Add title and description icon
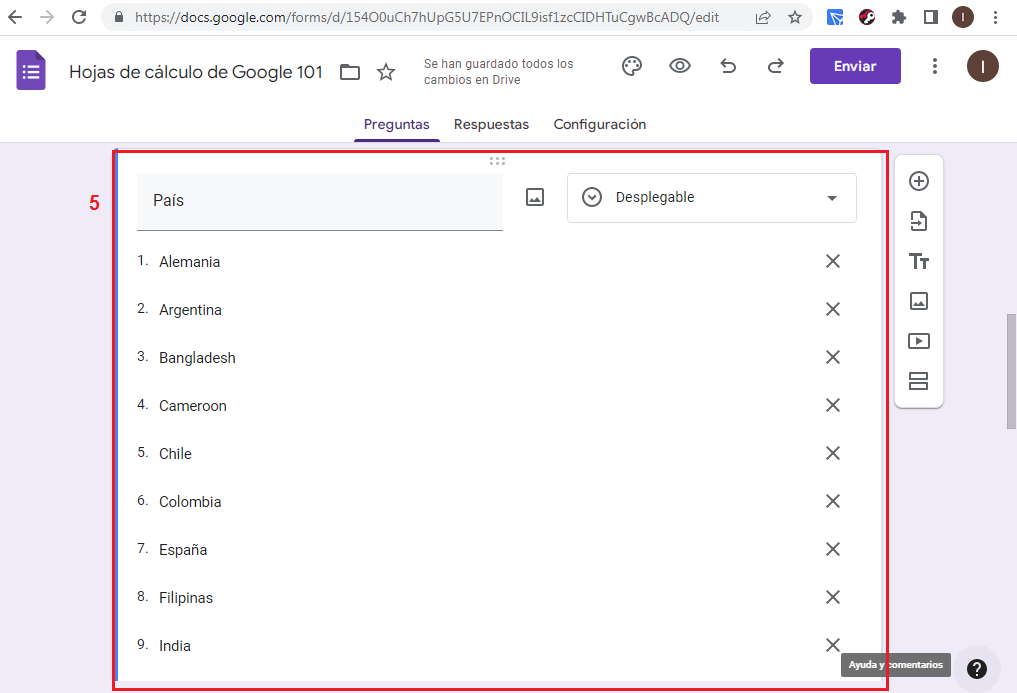This screenshot has width=1017, height=693. tap(918, 261)
